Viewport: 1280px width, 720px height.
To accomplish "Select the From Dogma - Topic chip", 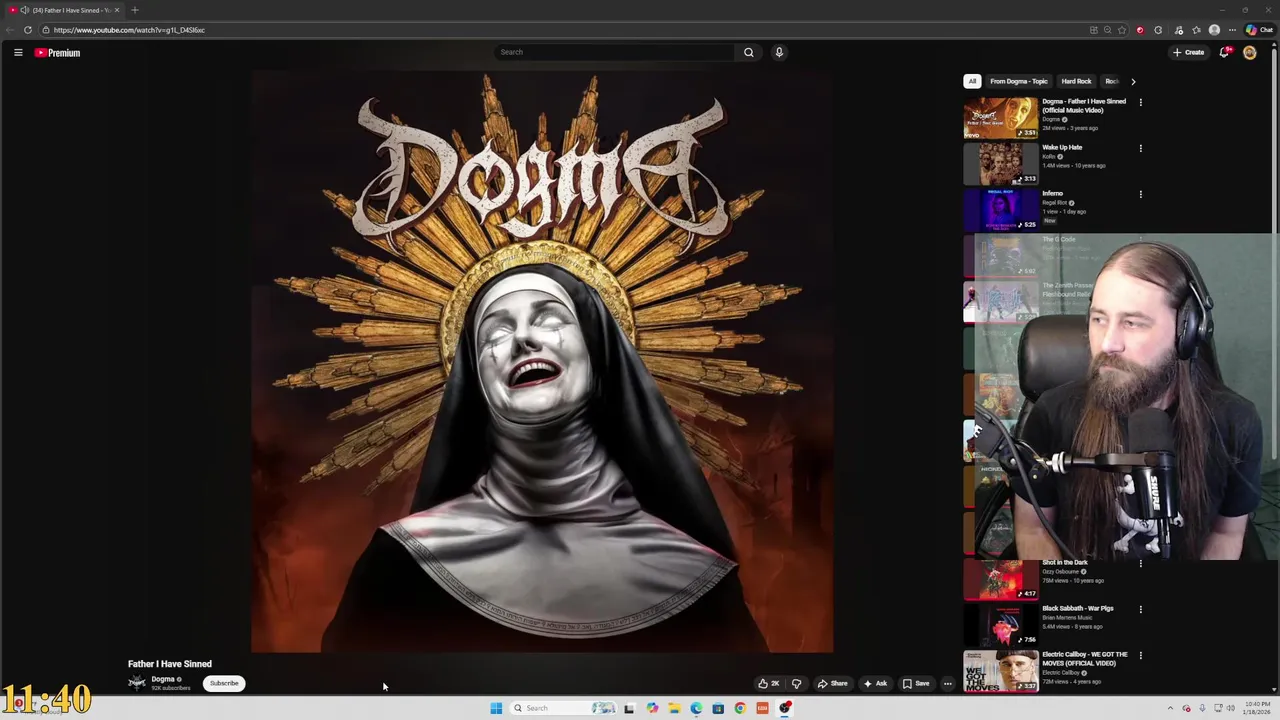I will pyautogui.click(x=1019, y=81).
